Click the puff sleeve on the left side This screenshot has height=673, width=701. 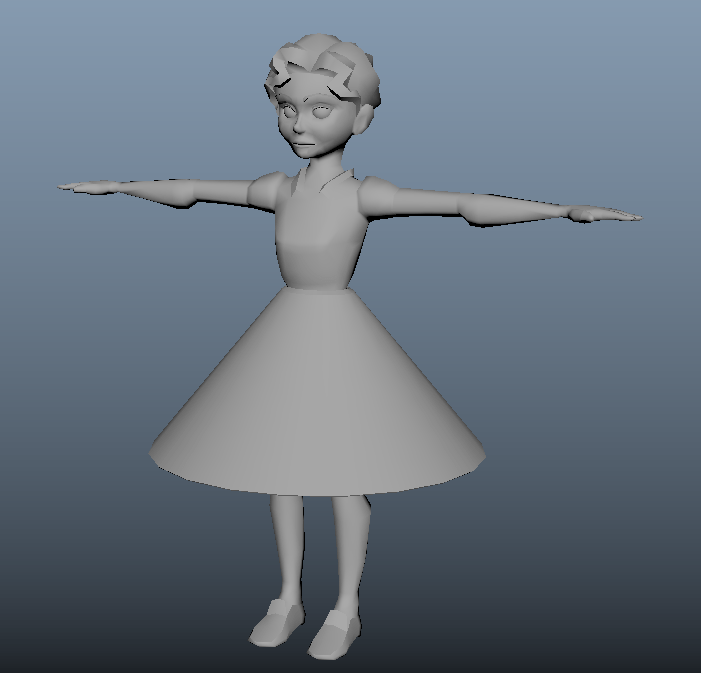[x=267, y=190]
